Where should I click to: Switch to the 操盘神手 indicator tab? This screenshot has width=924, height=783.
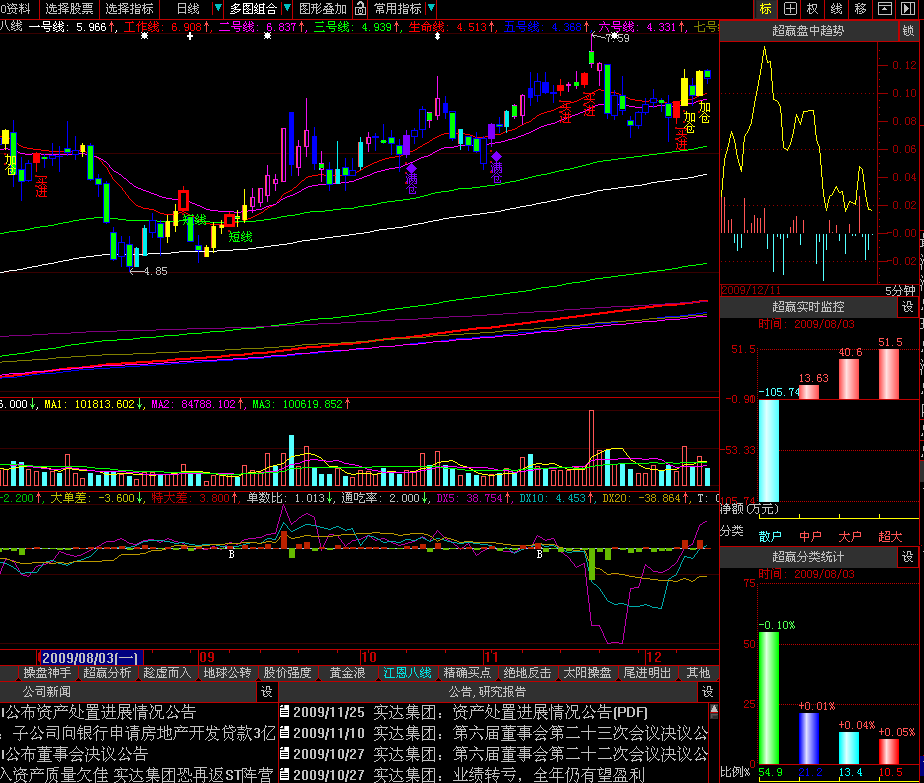click(x=47, y=673)
